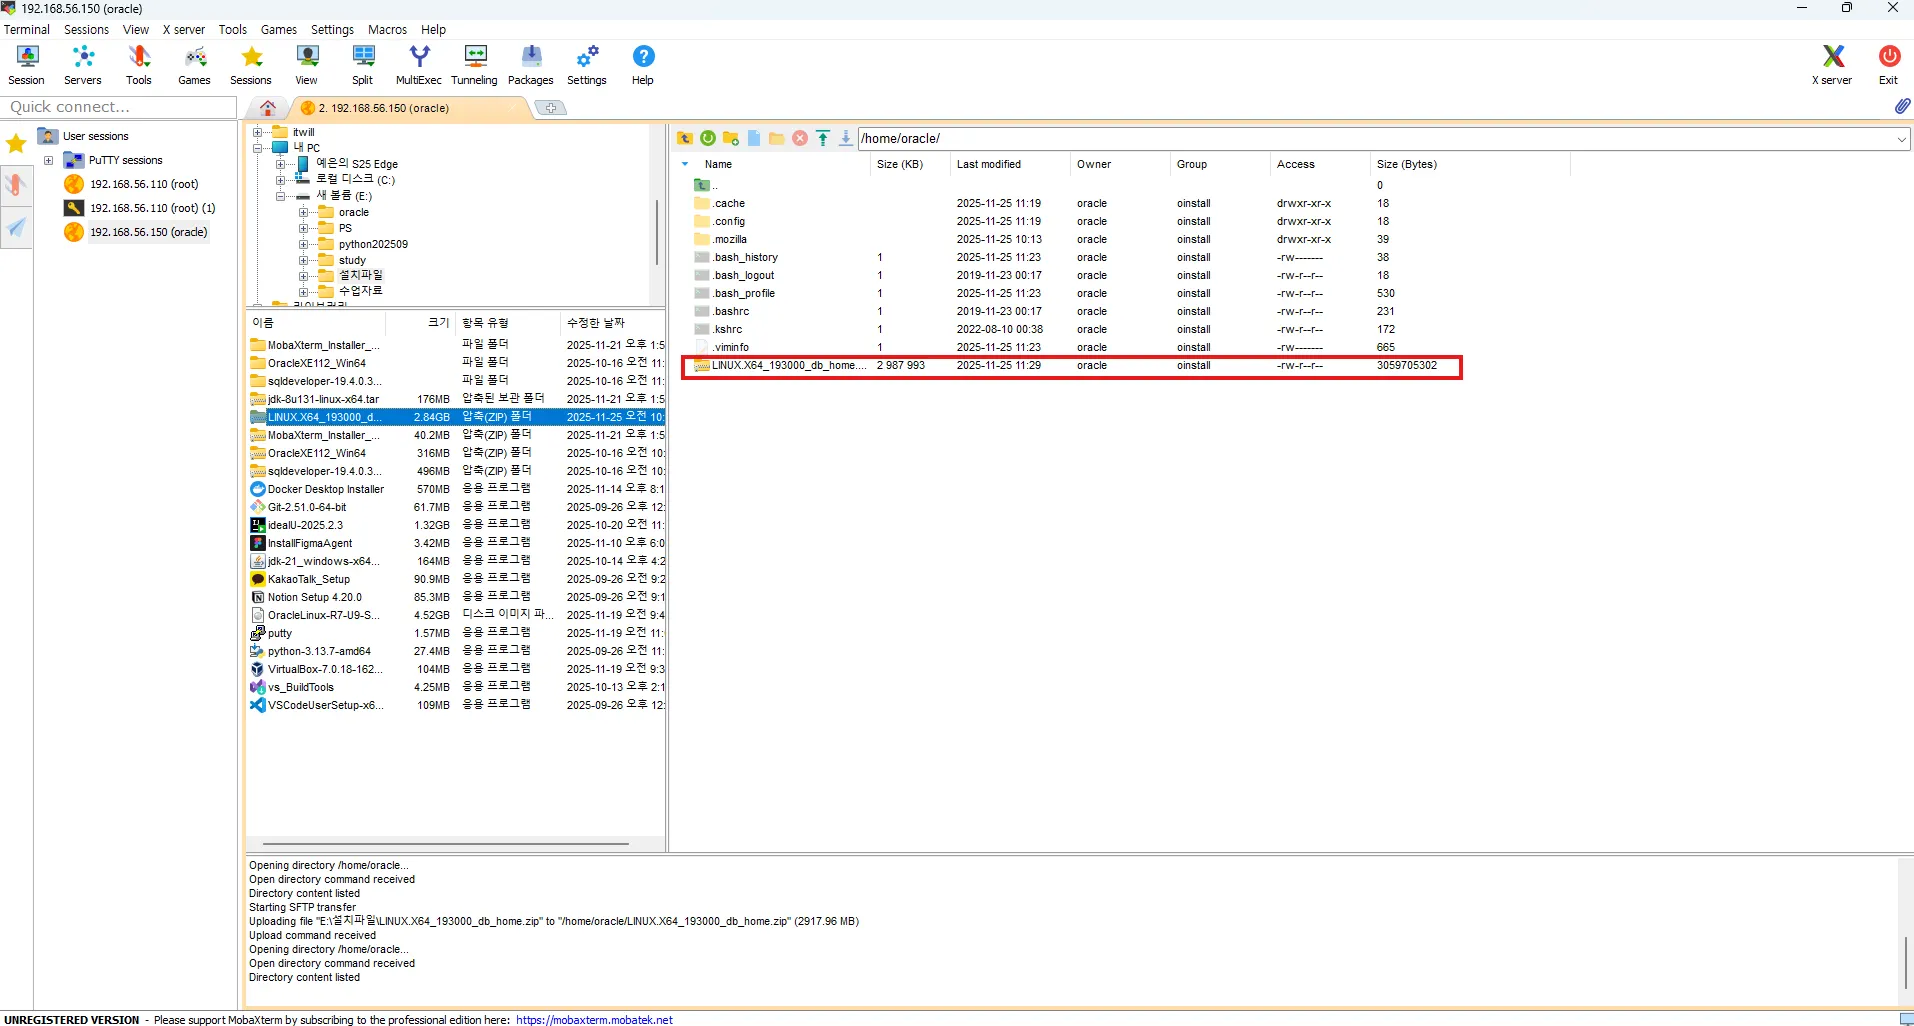The image size is (1914, 1026).
Task: Sort local files by 크기 column
Action: coord(438,322)
